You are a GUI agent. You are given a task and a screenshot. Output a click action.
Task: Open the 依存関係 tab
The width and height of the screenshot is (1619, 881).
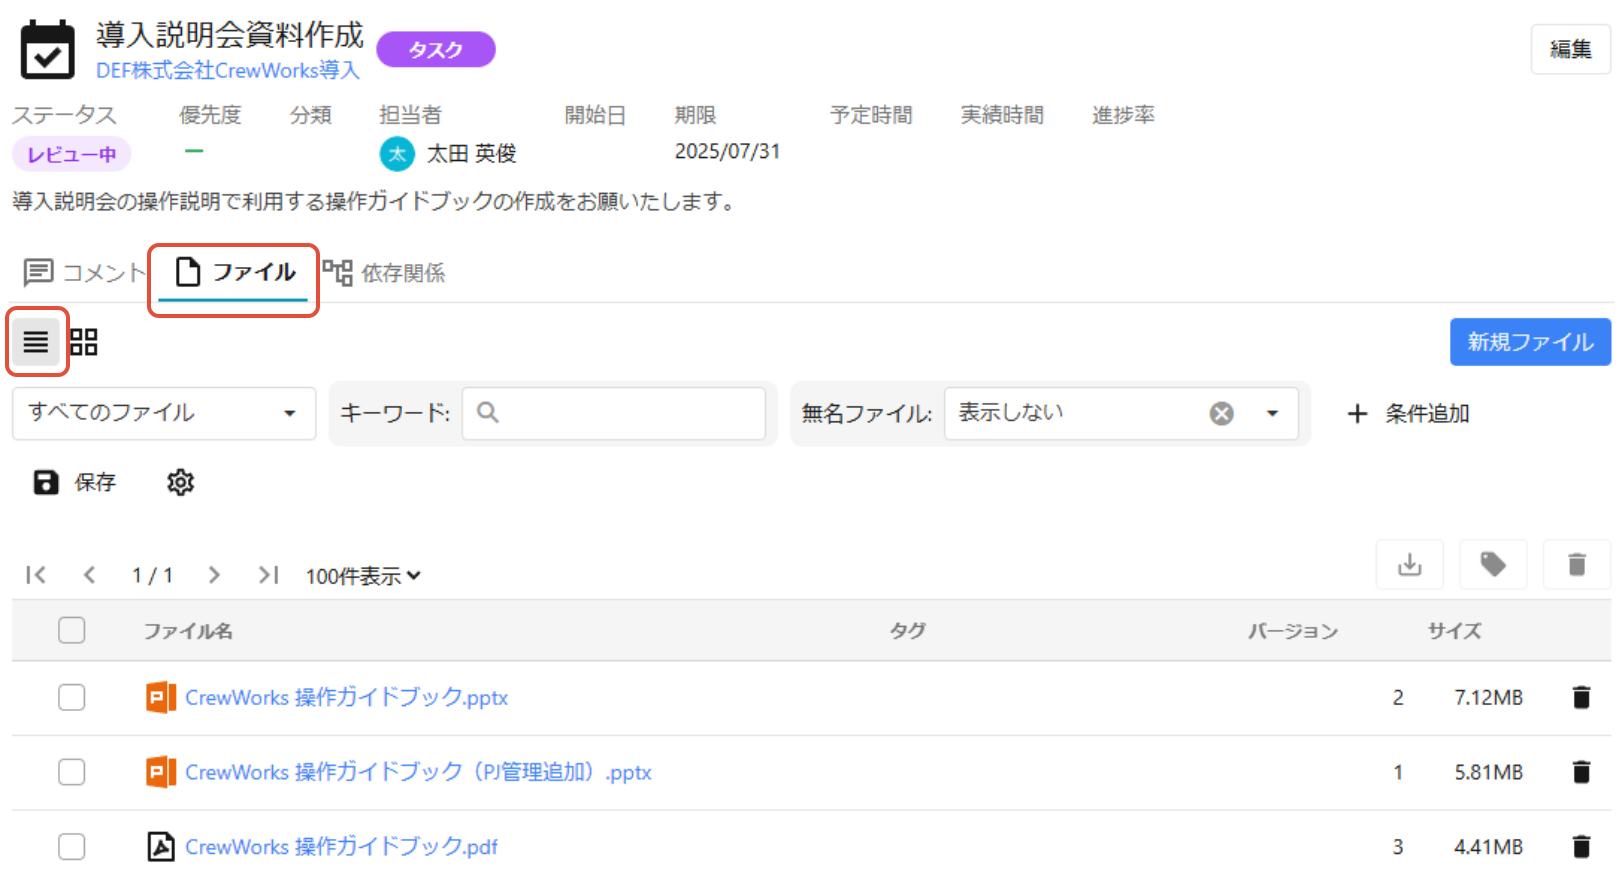[x=384, y=272]
